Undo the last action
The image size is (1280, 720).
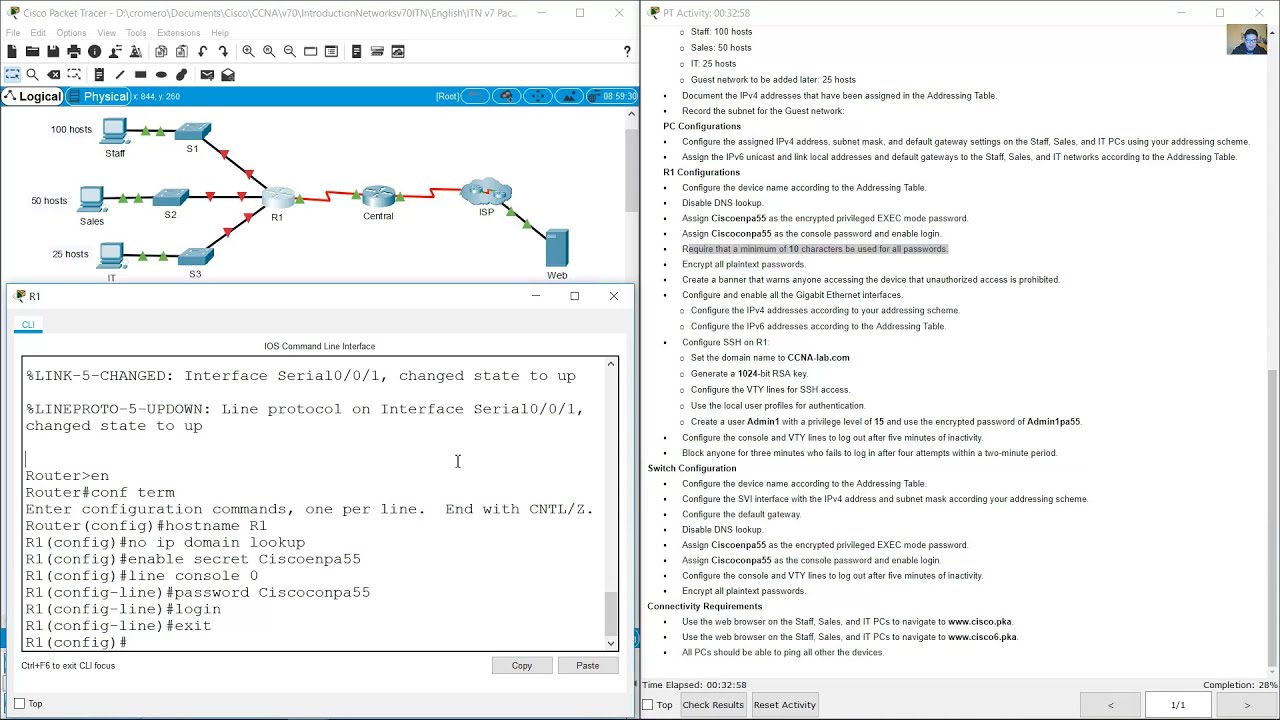tap(203, 51)
